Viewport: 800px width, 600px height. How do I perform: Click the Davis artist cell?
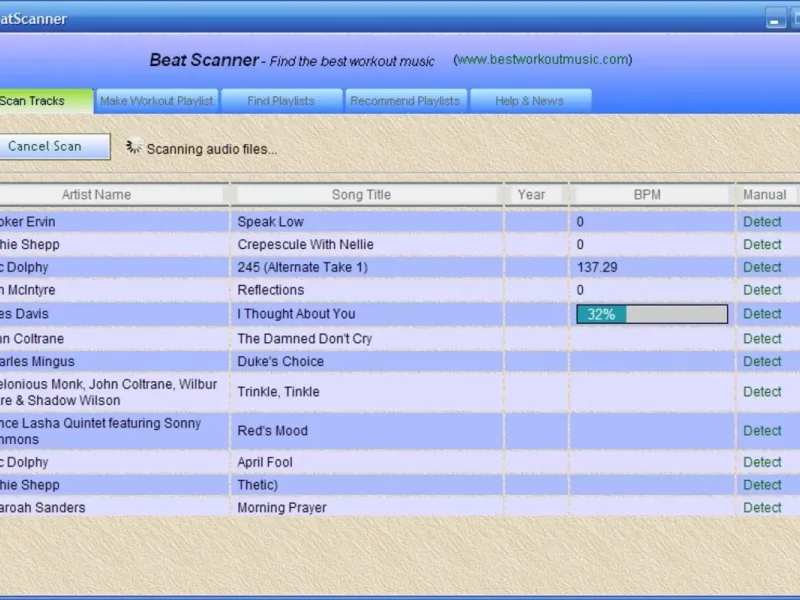pyautogui.click(x=114, y=314)
